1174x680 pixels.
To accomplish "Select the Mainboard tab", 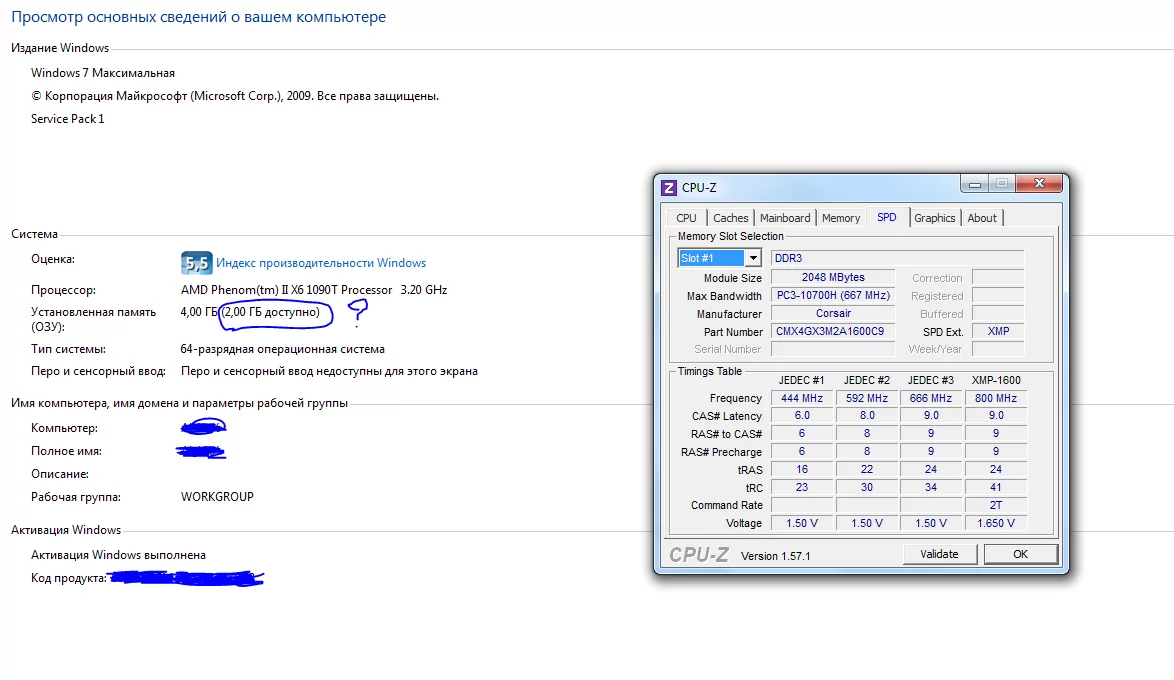I will pos(785,218).
